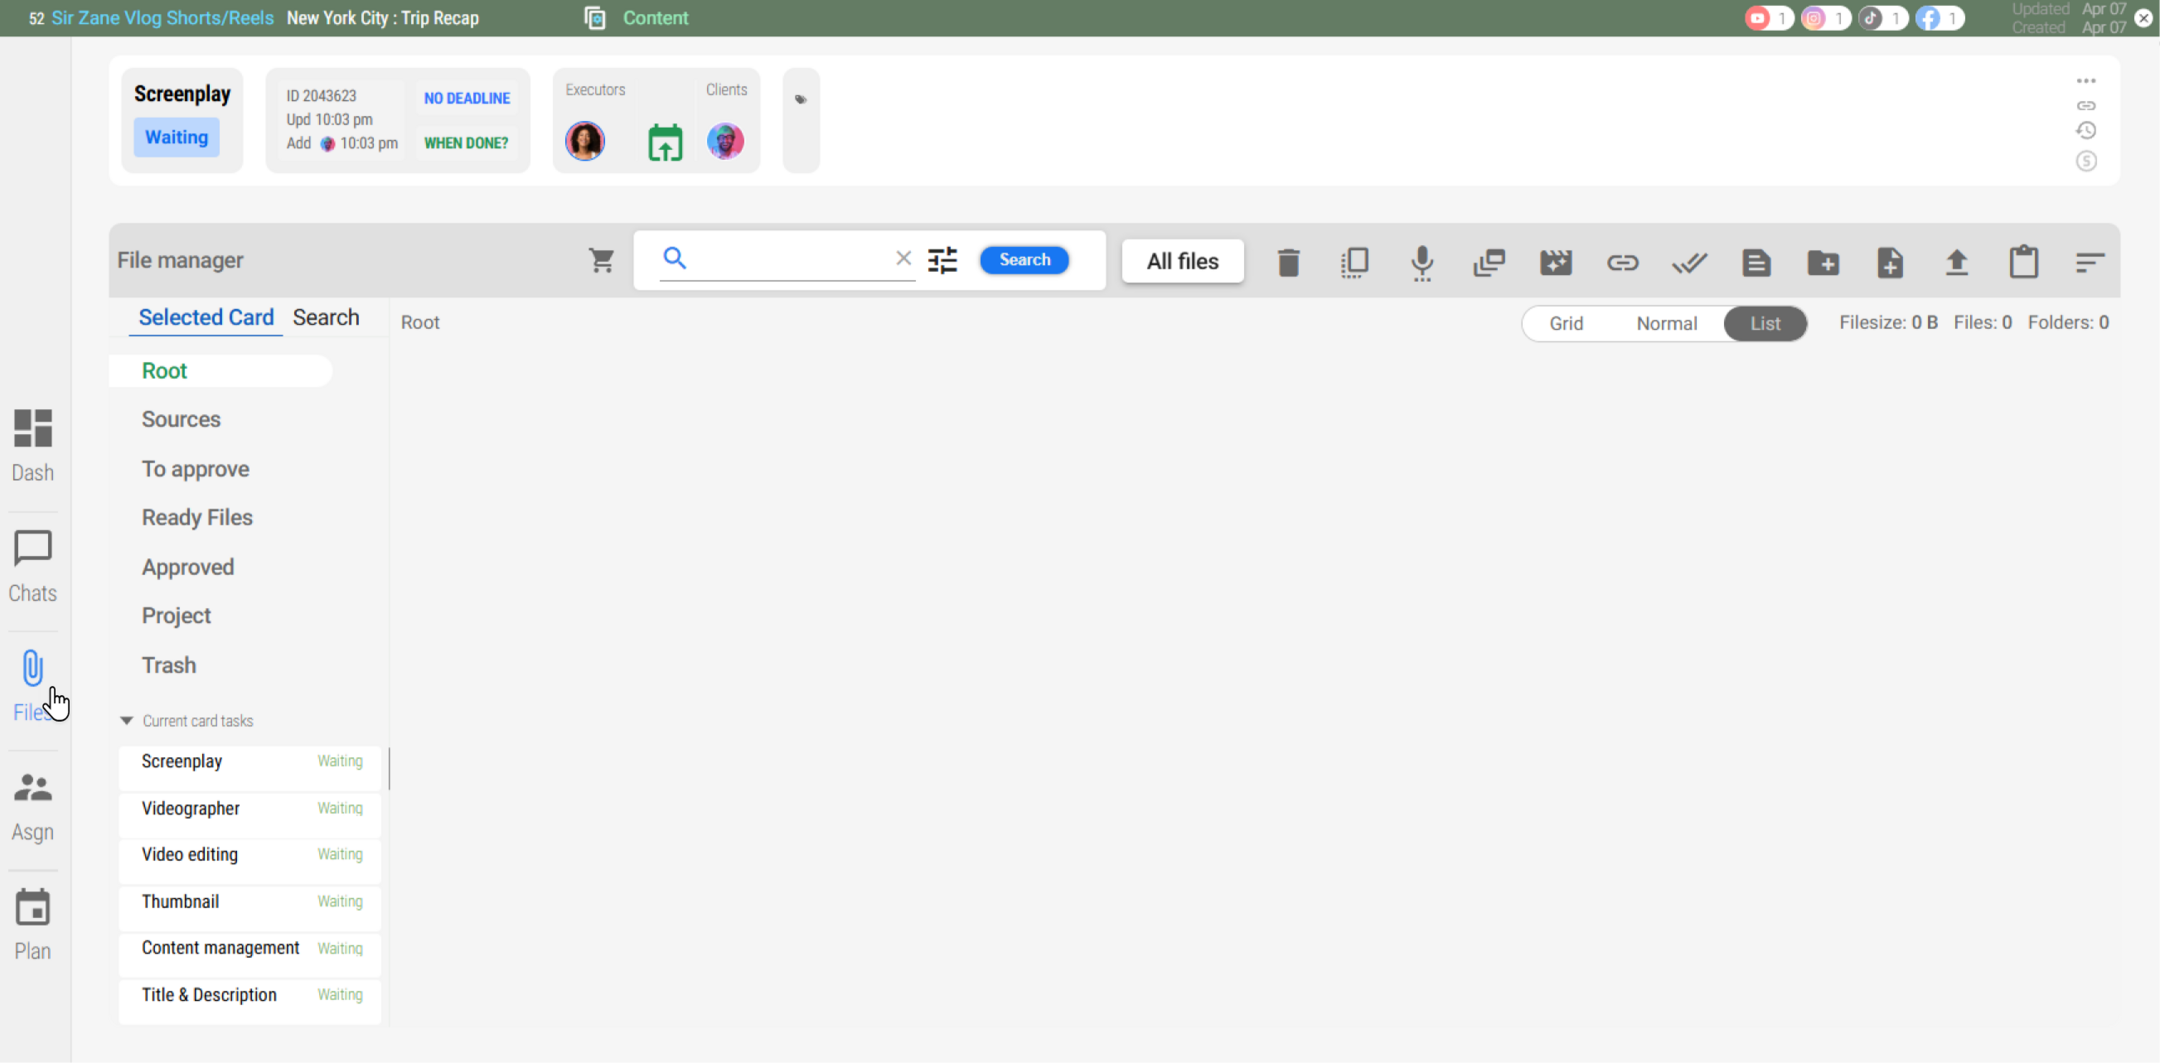Click the clipboard paste icon

2023,262
